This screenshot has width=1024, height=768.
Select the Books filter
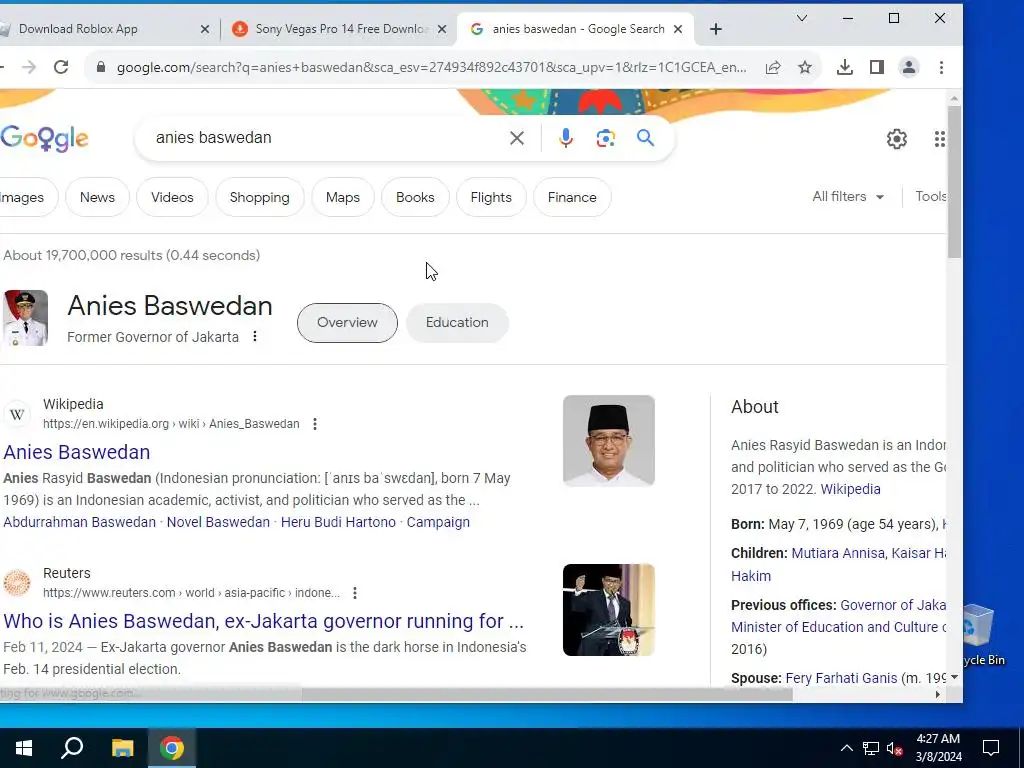point(415,197)
